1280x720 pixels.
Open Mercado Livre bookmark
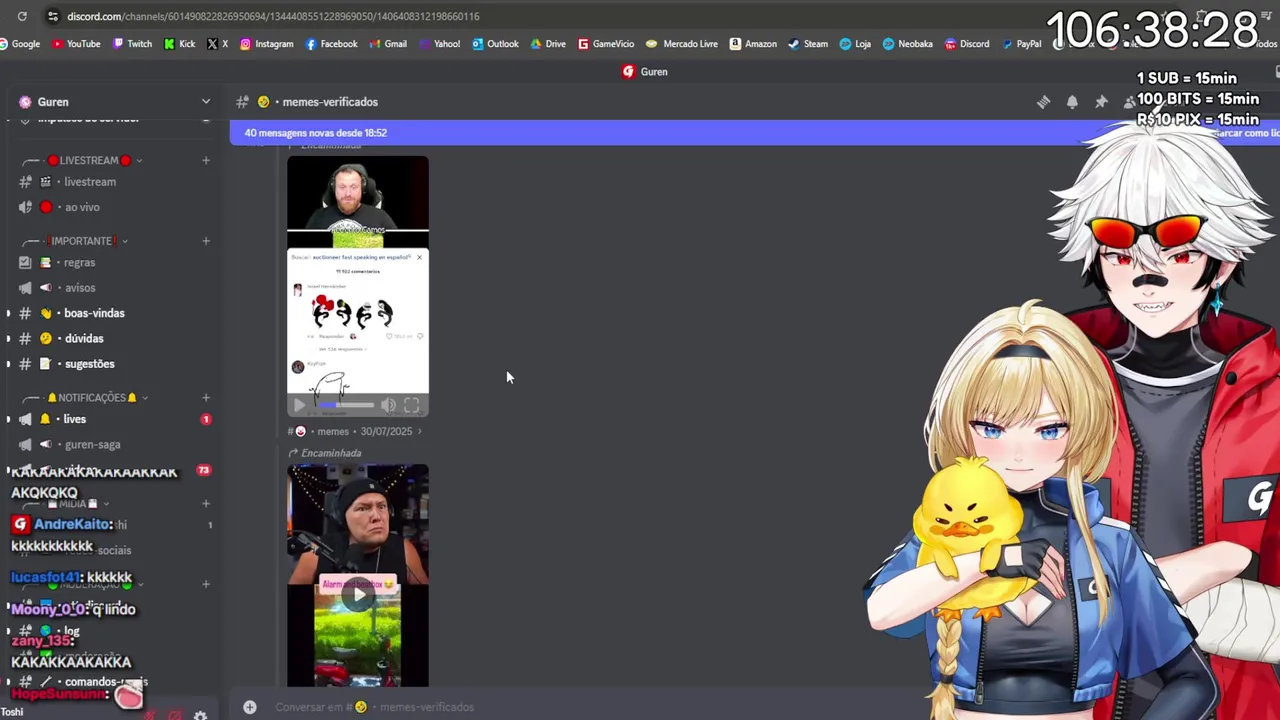(x=682, y=44)
